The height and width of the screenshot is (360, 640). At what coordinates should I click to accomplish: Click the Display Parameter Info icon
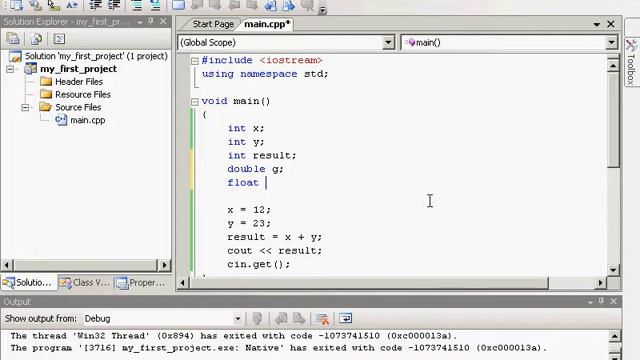[x=35, y=5]
